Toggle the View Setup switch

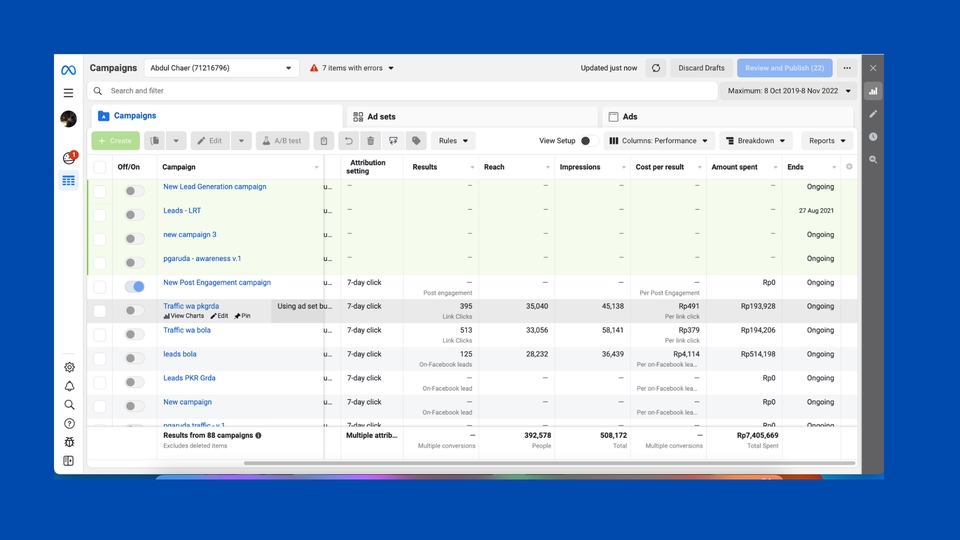click(x=588, y=141)
